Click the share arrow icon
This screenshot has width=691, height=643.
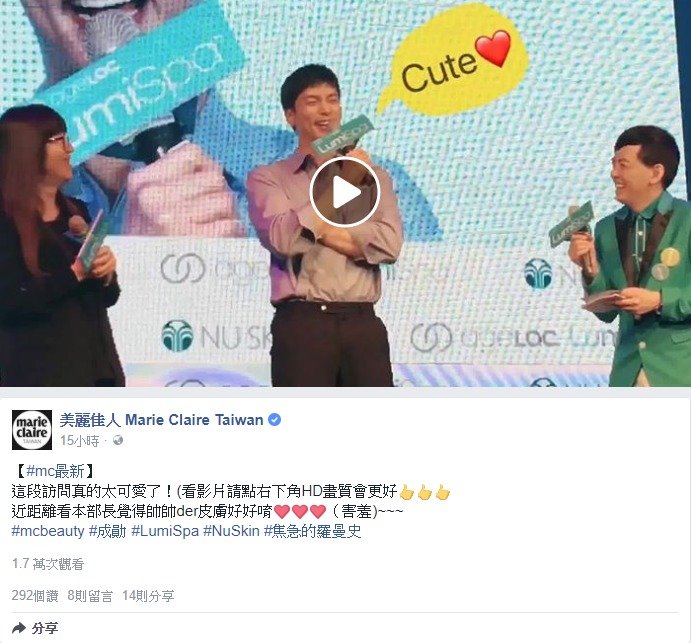(x=19, y=628)
